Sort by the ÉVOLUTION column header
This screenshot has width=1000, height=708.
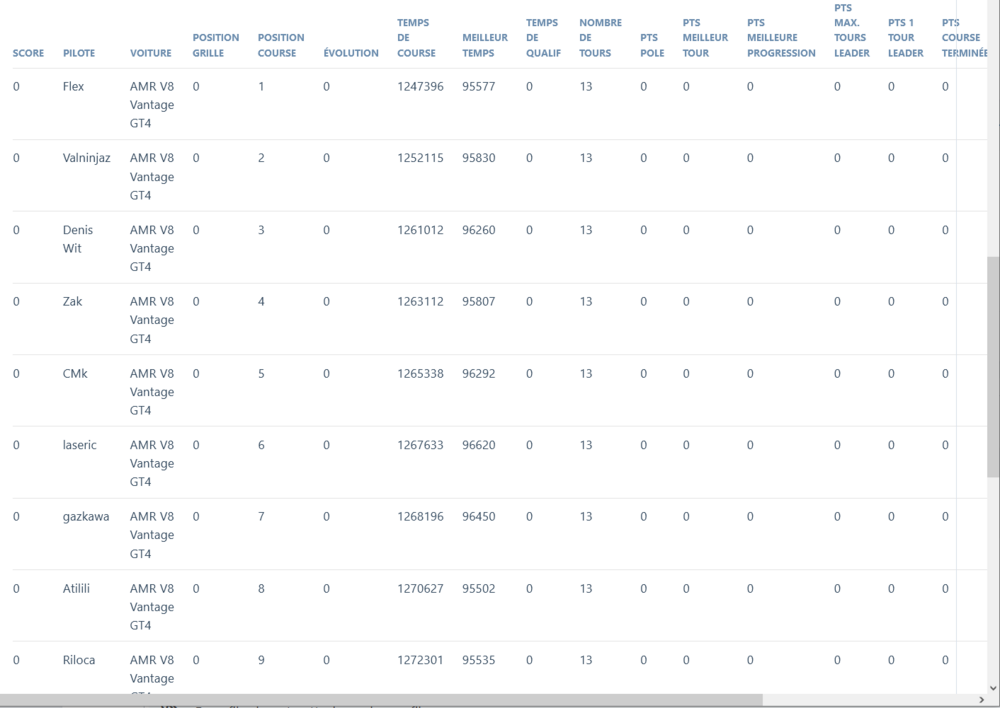pos(351,53)
